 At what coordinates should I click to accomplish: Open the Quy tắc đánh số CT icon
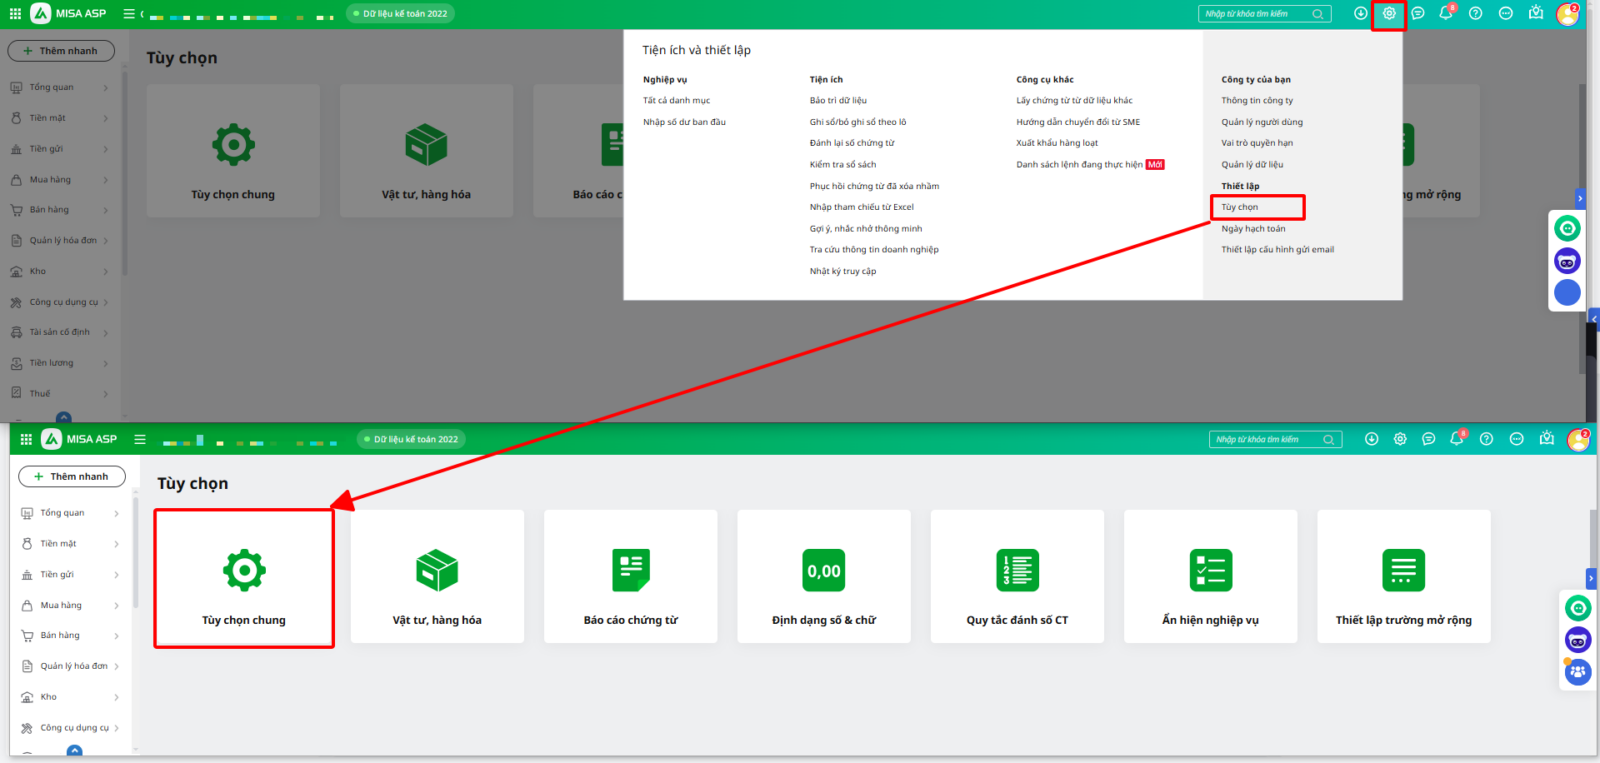click(x=1017, y=571)
